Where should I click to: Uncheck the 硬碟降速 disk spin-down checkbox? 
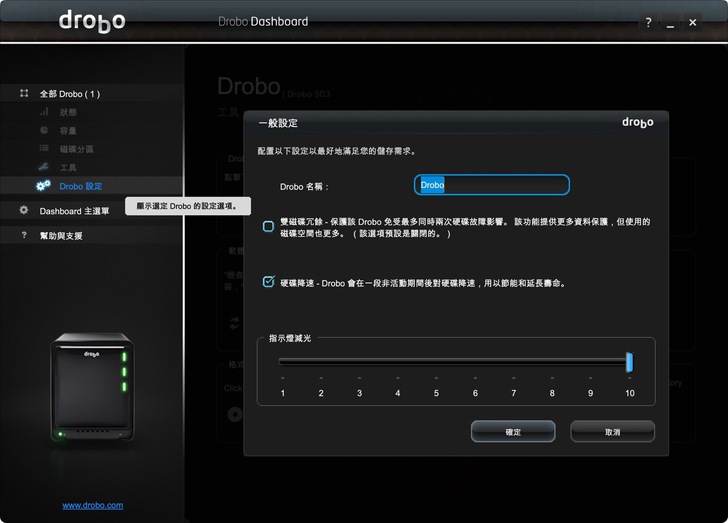coord(268,283)
